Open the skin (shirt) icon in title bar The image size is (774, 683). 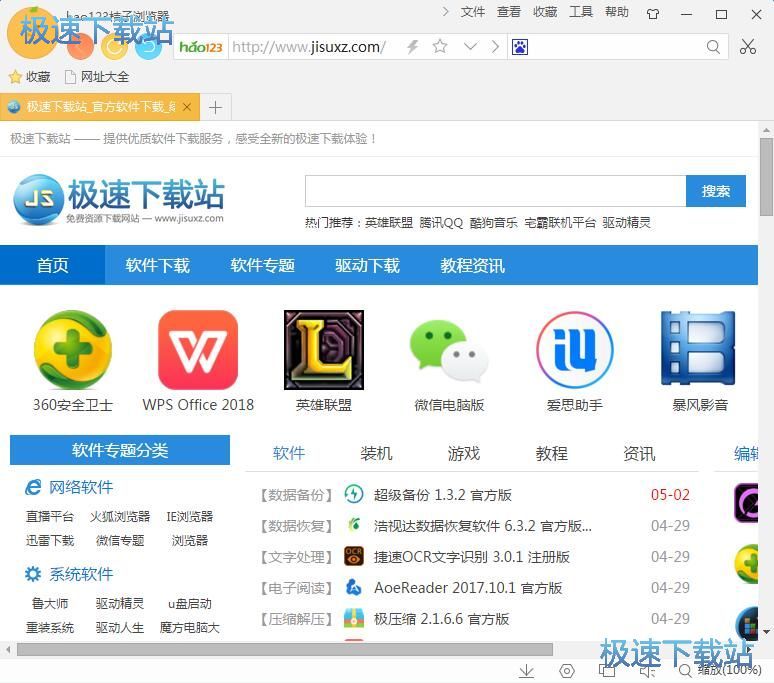[x=653, y=14]
